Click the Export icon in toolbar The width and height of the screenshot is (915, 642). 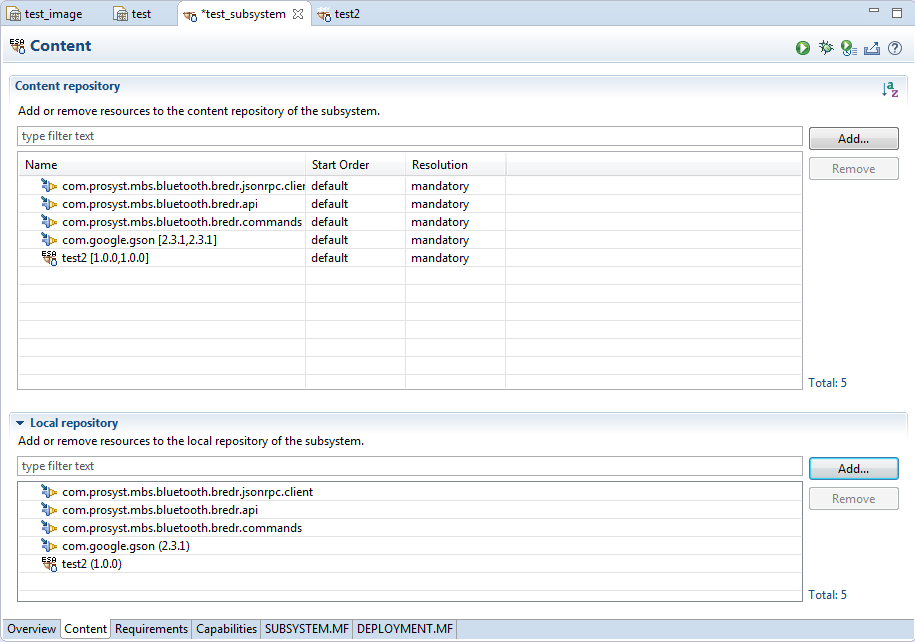[871, 47]
